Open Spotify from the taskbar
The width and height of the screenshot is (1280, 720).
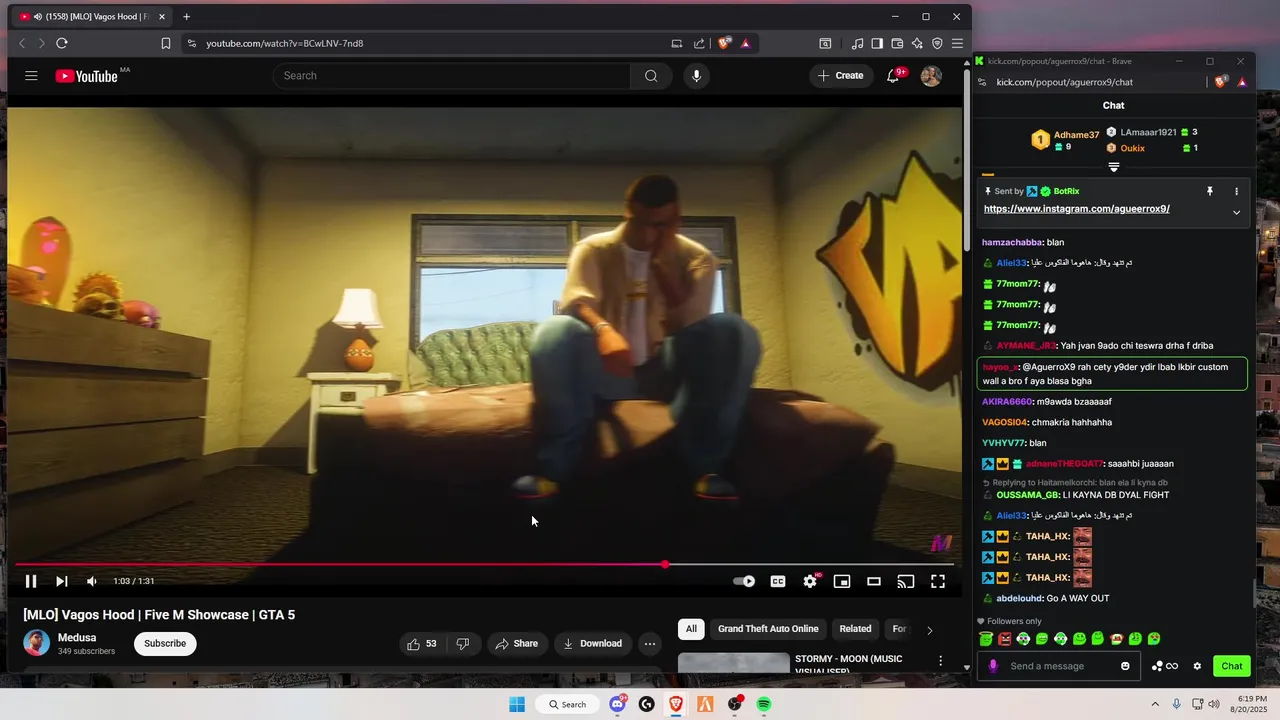coord(764,704)
